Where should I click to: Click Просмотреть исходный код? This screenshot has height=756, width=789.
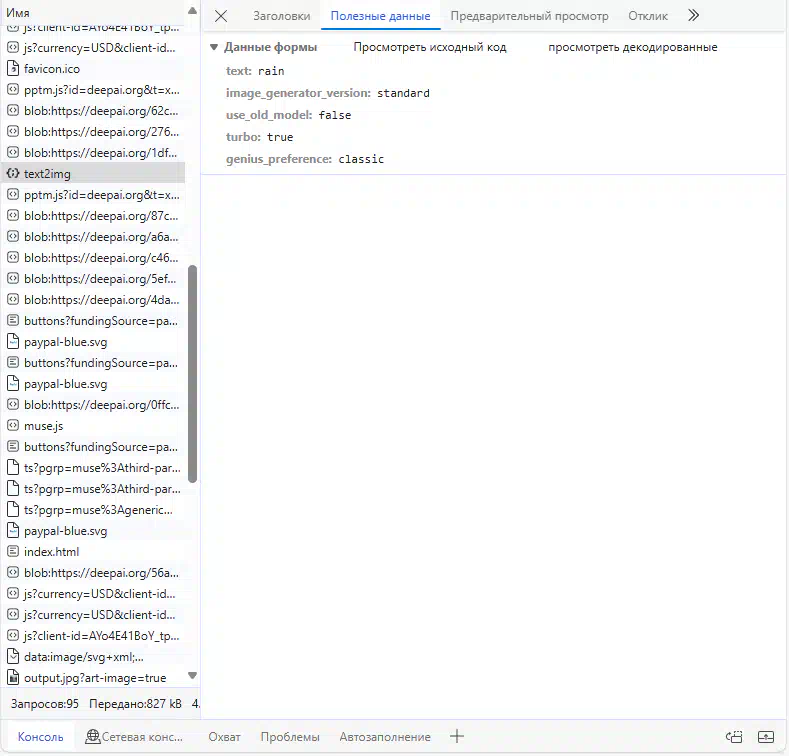point(430,47)
